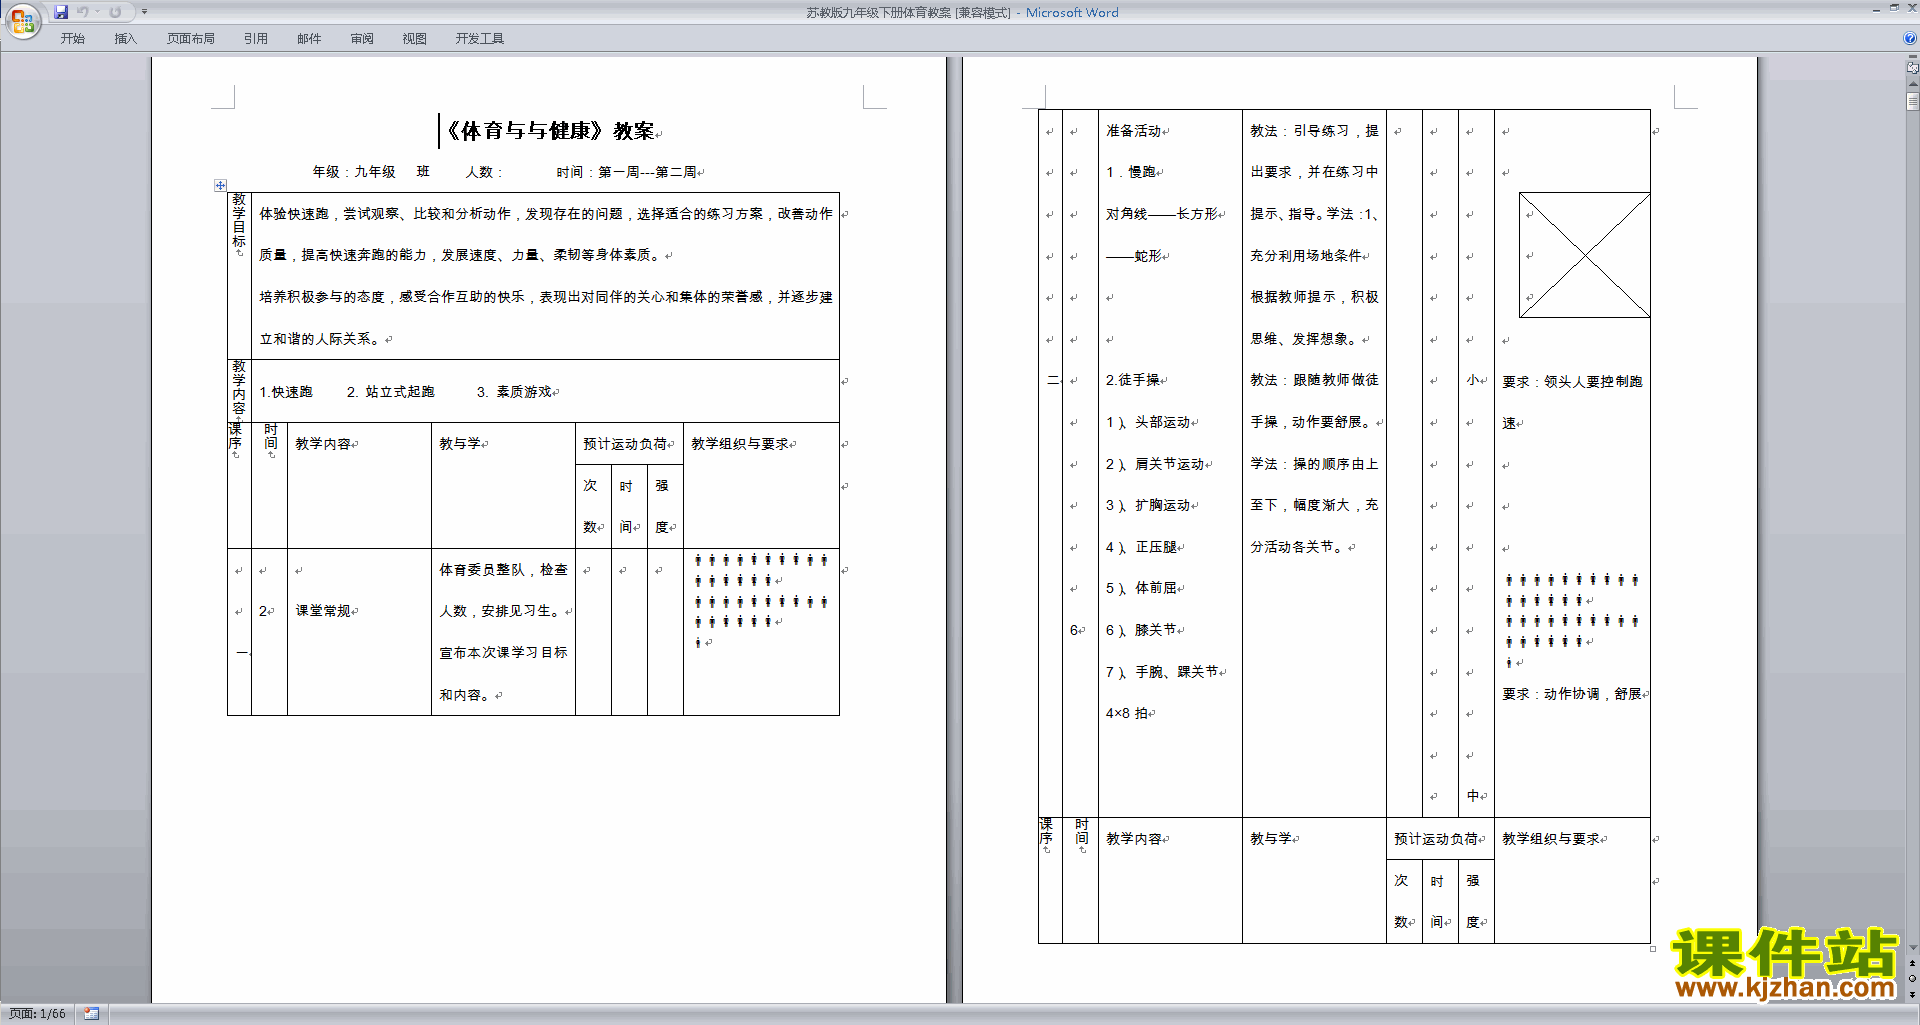
Task: Click the text 1．慢跑
Action: [x=1131, y=172]
